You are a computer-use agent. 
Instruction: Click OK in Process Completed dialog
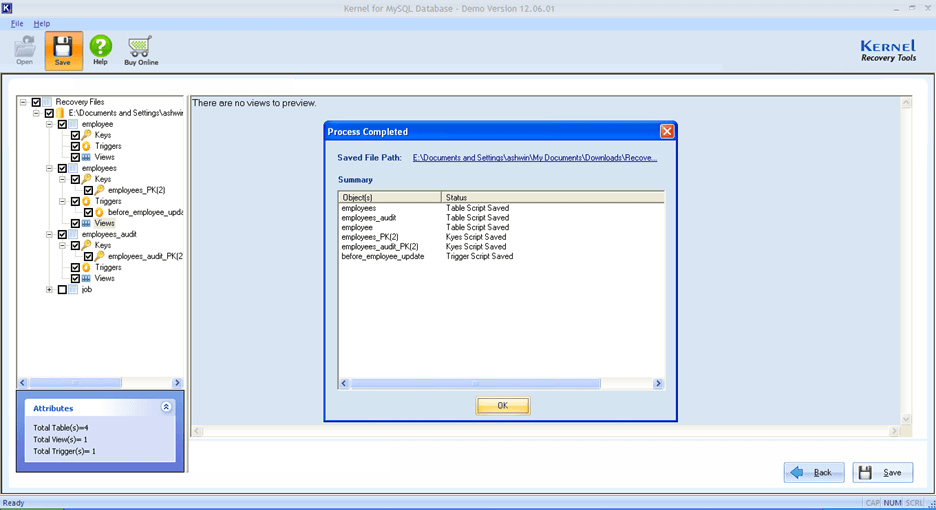point(503,405)
